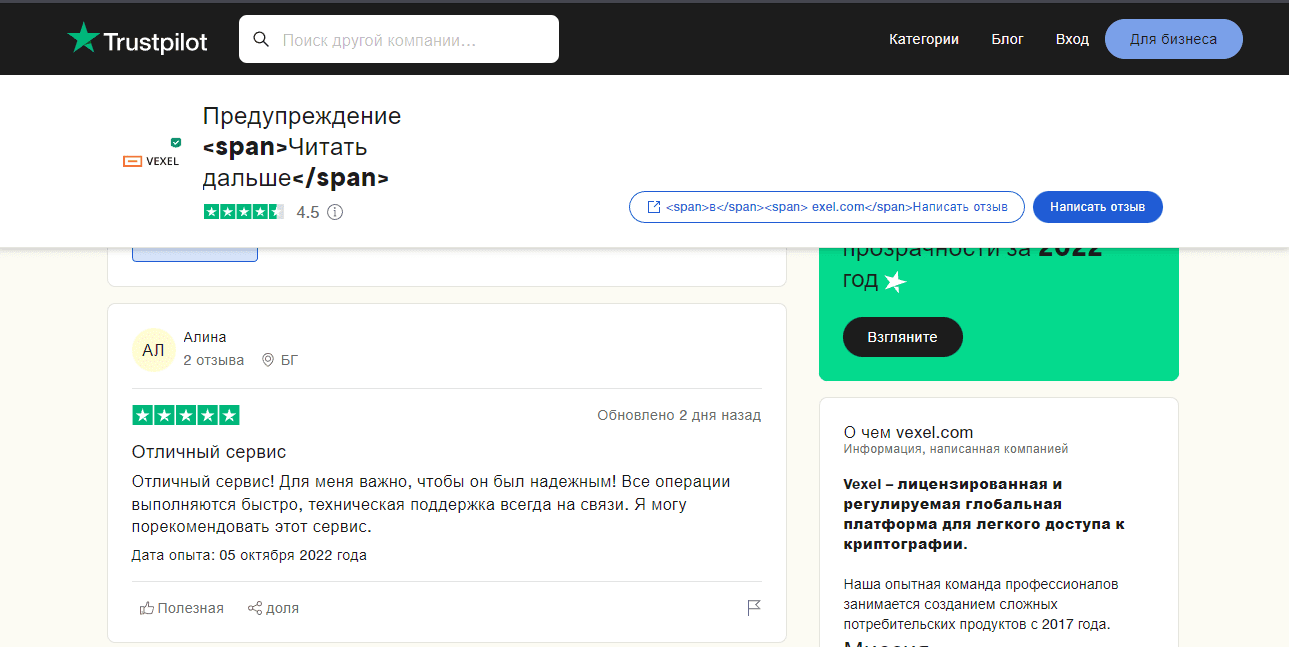This screenshot has height=647, width=1289.
Task: Open the rating info tooltip icon next to 4.5
Action: pos(333,212)
